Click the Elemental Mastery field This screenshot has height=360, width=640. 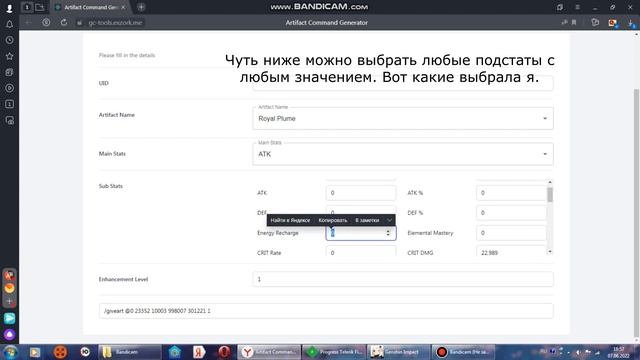point(511,233)
